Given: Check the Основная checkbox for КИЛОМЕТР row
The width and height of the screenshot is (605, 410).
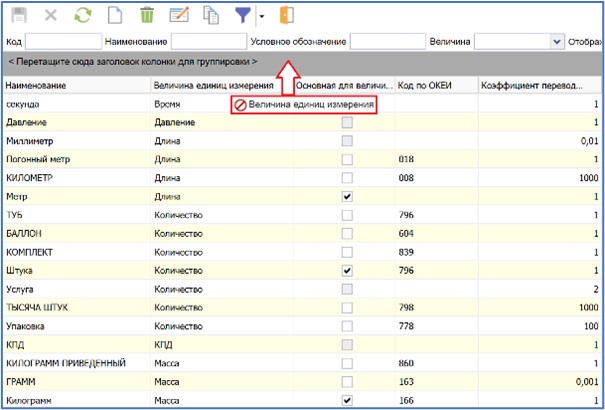Looking at the screenshot, I should [x=347, y=178].
